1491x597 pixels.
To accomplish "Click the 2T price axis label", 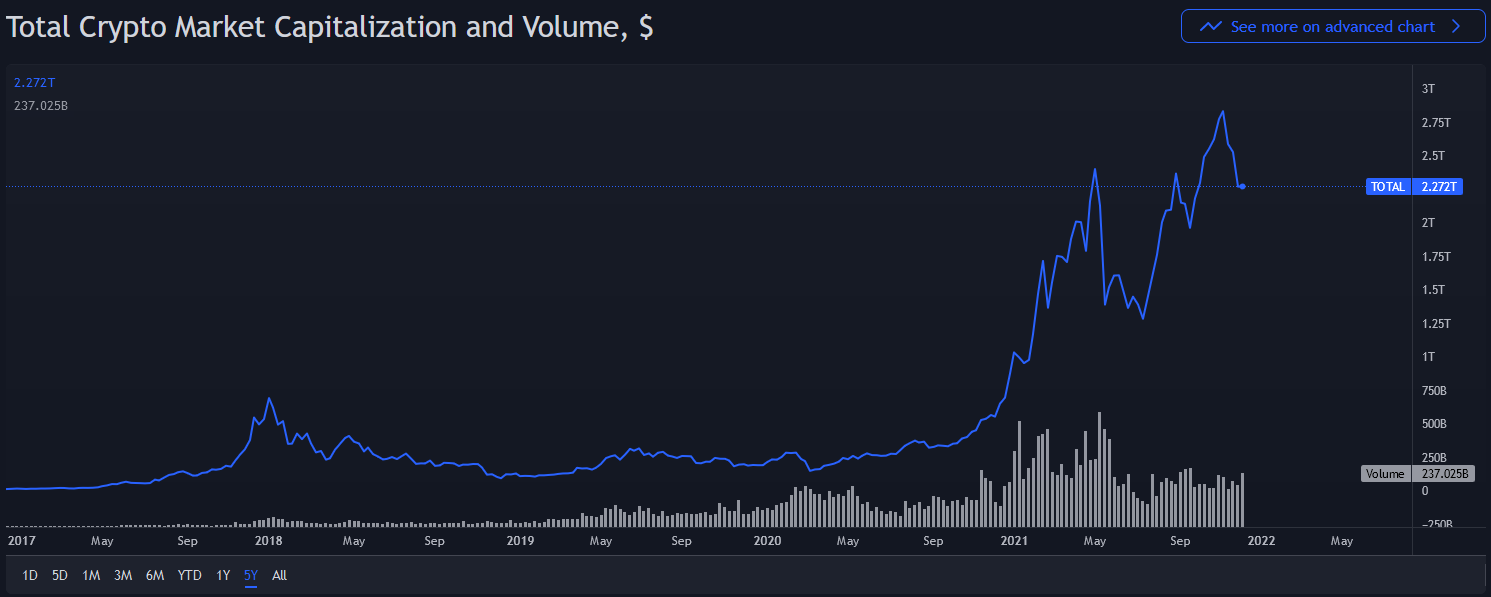I will click(1428, 222).
